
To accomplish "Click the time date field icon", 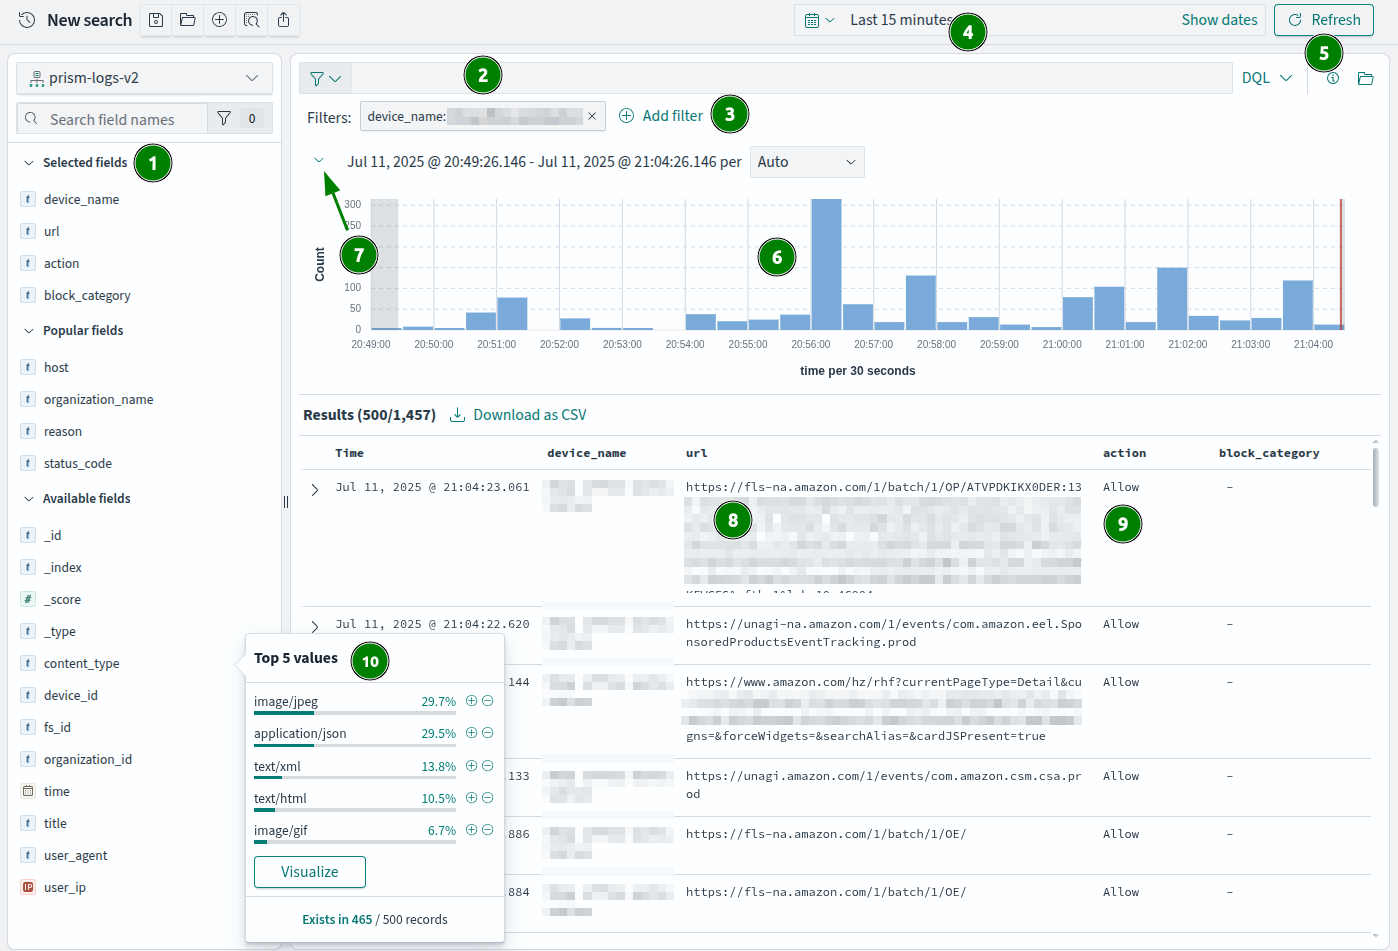I will (x=28, y=792).
